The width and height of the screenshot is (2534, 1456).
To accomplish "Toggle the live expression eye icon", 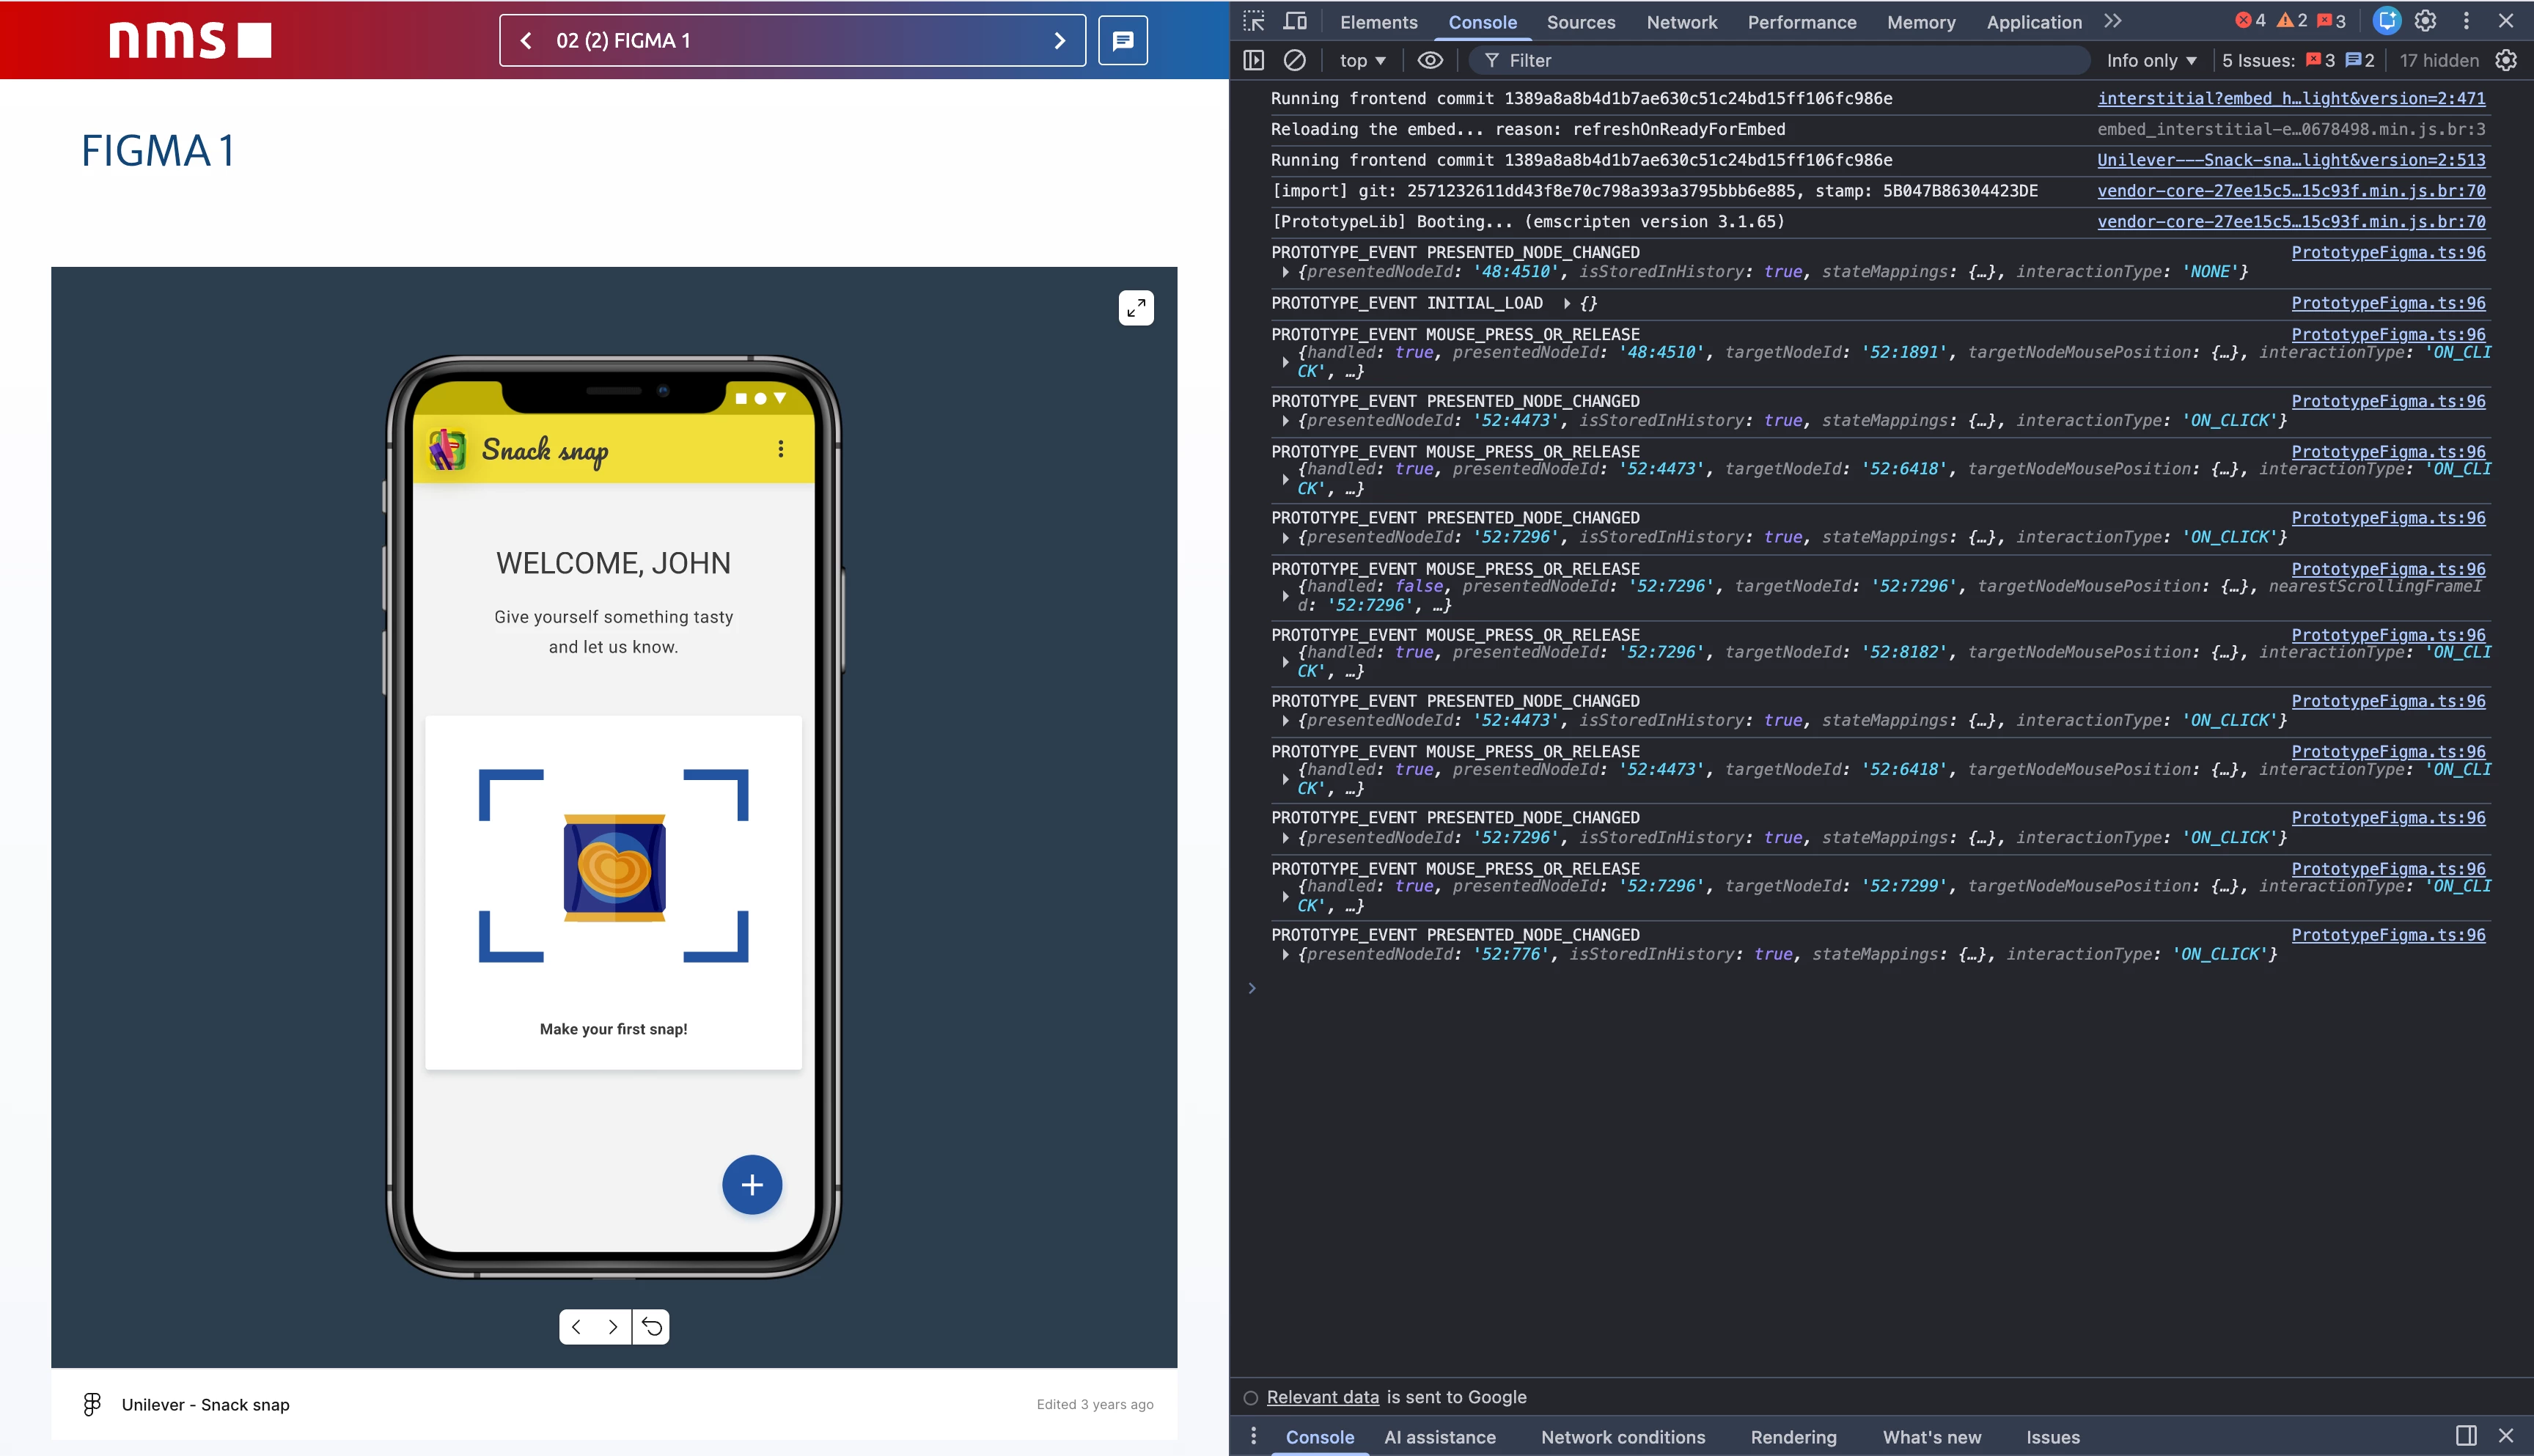I will (x=1430, y=60).
